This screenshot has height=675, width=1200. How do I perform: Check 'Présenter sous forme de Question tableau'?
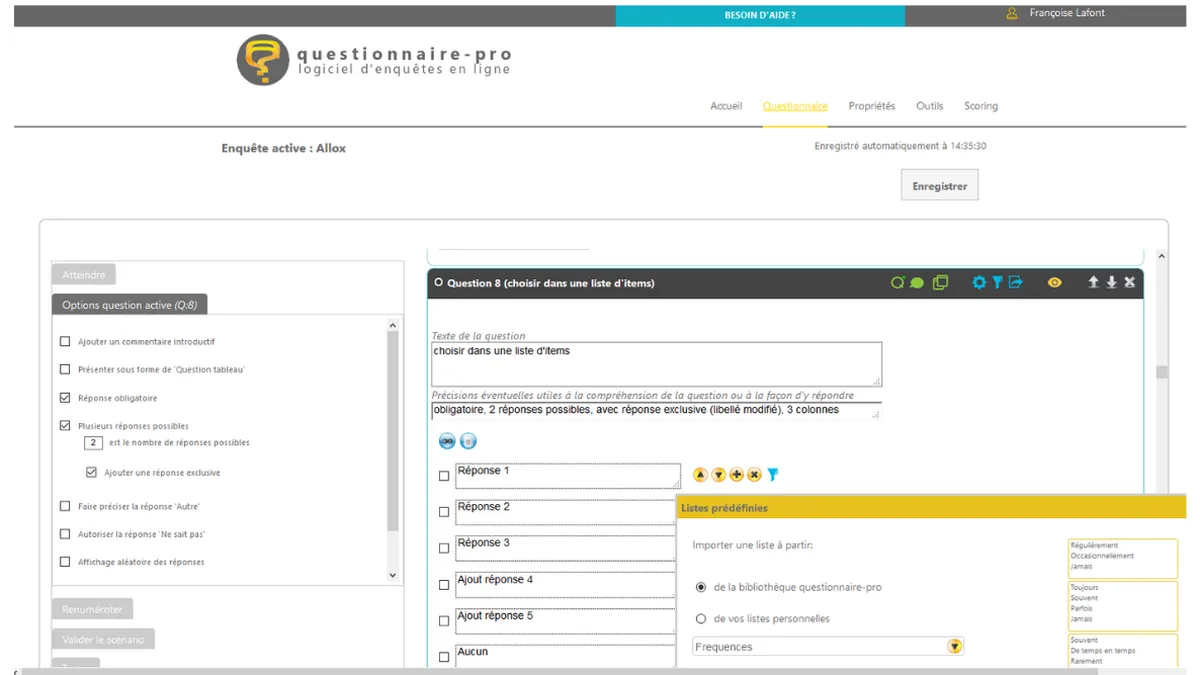[66, 370]
